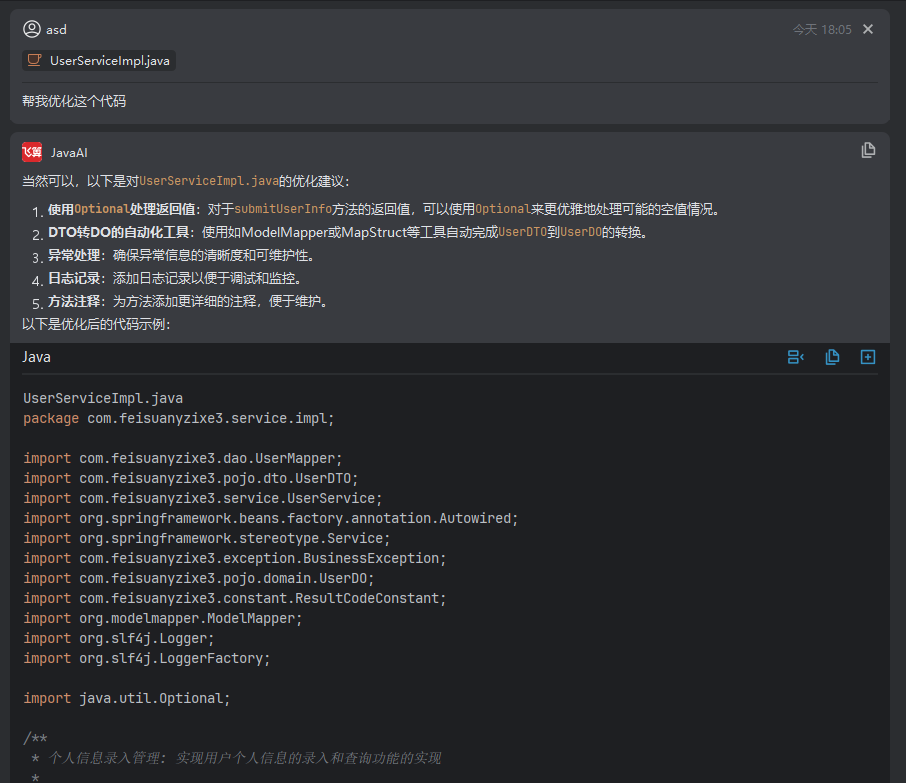This screenshot has height=783, width=906.
Task: Click the import org.slf4j.LoggerFactory line
Action: click(147, 658)
